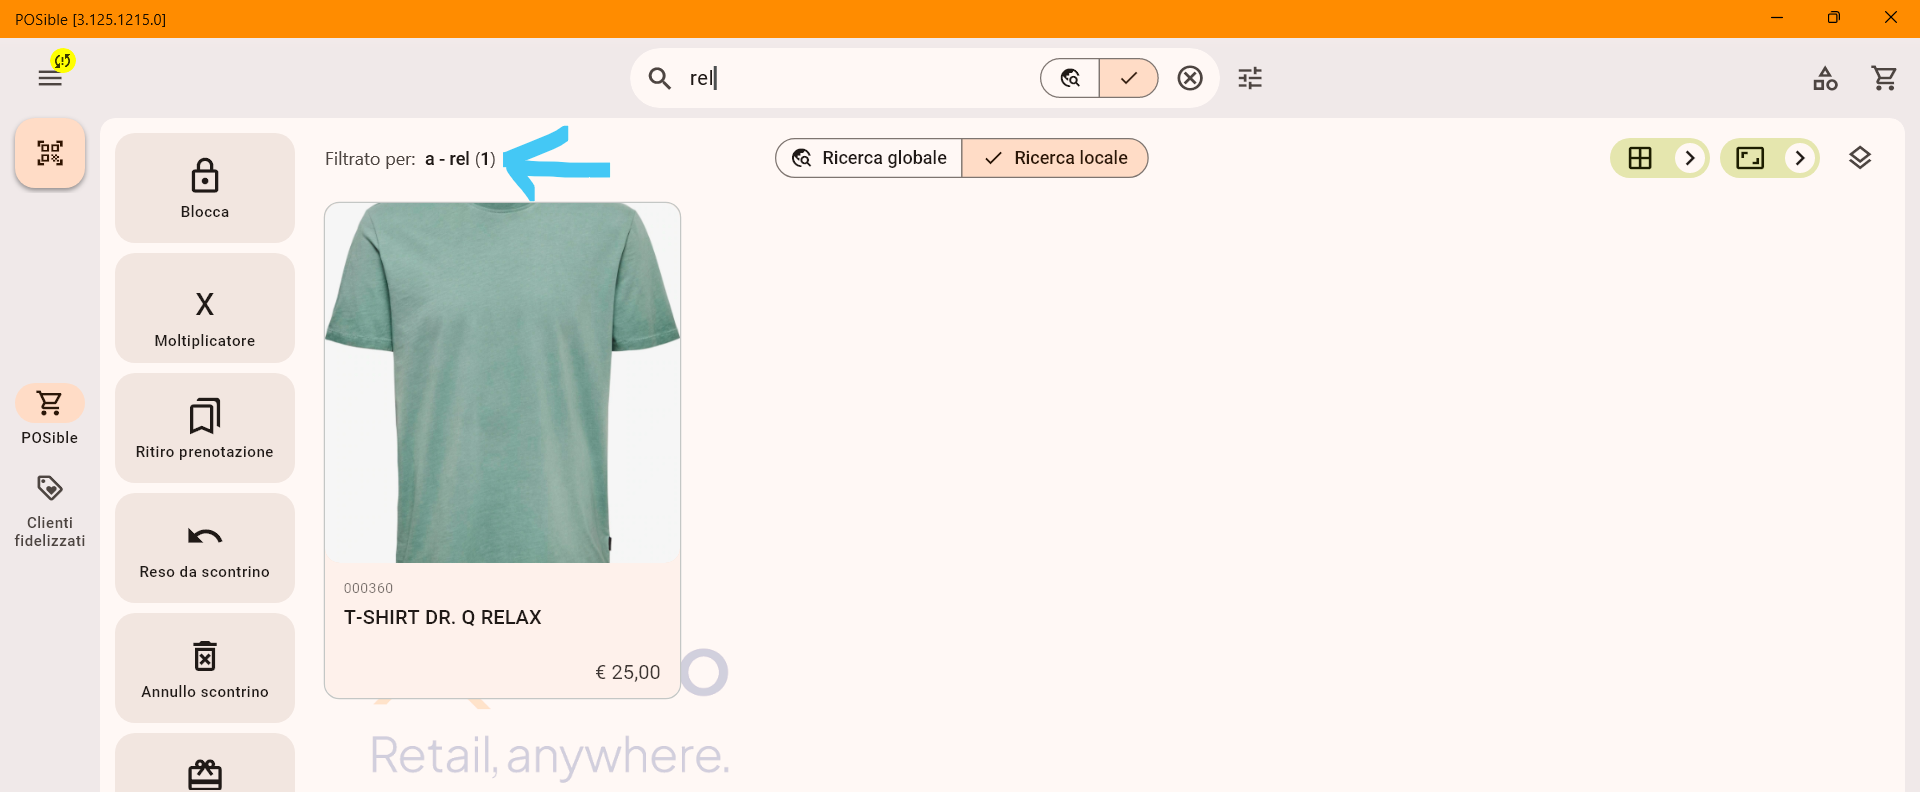Select grid view layout icon
Image resolution: width=1920 pixels, height=792 pixels.
(1640, 158)
